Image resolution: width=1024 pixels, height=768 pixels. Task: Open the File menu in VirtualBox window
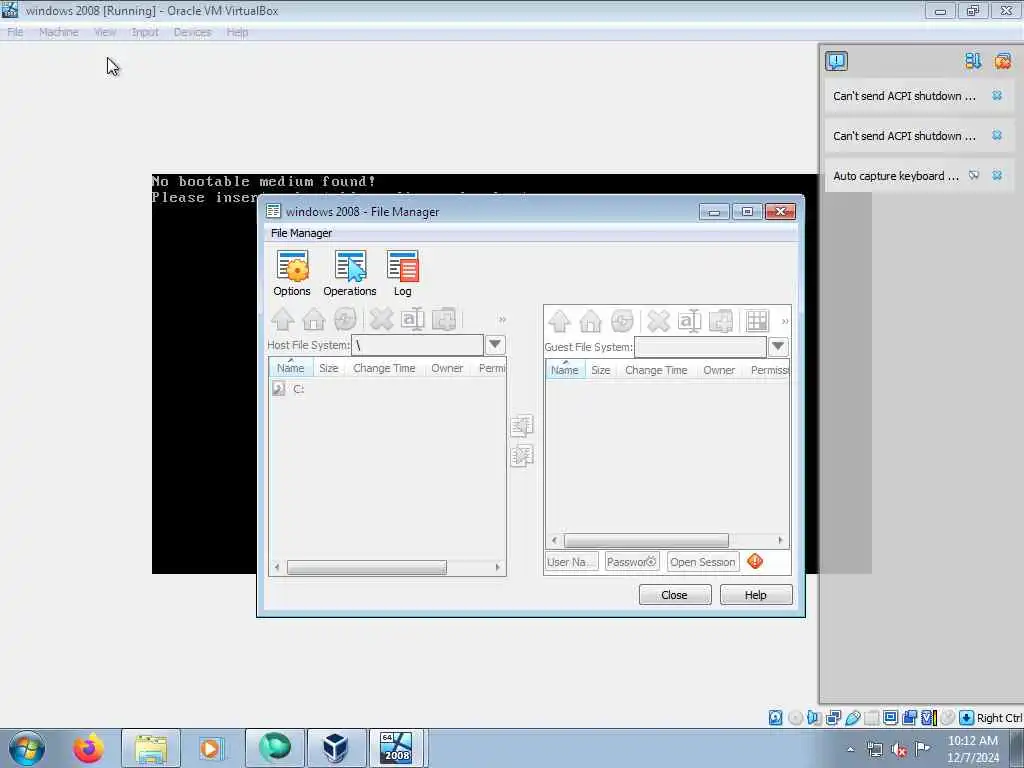click(15, 32)
